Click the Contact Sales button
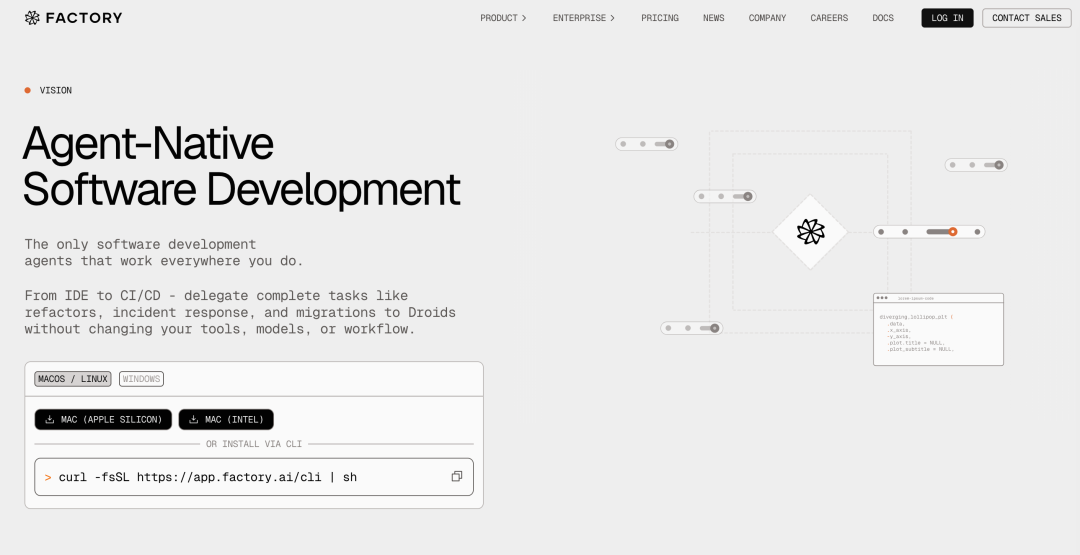 pos(1026,18)
